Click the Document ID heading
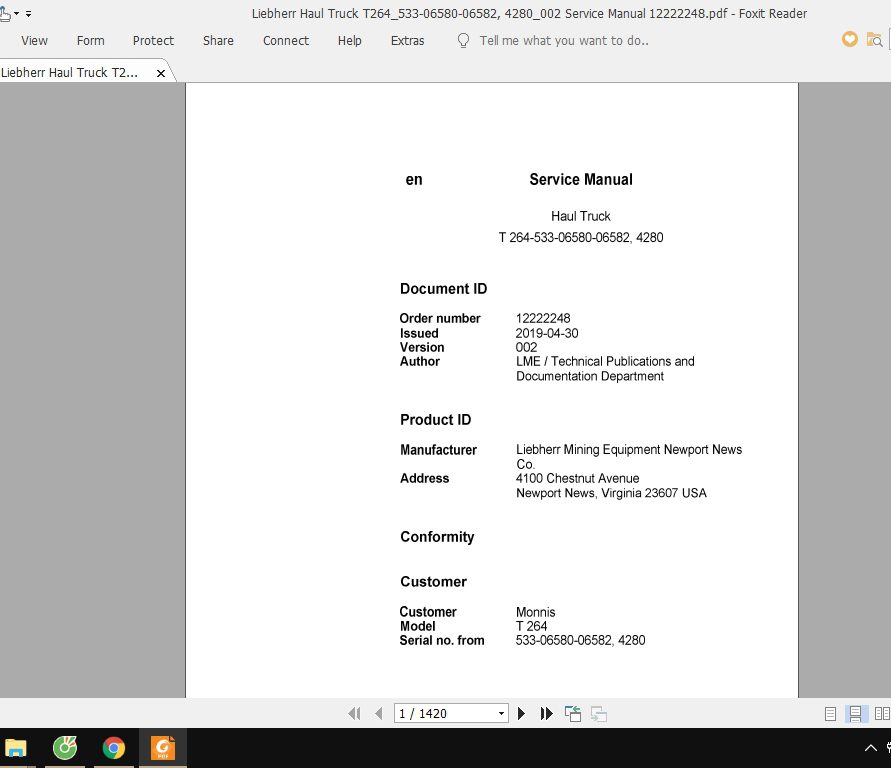Image resolution: width=891 pixels, height=768 pixels. (x=443, y=289)
